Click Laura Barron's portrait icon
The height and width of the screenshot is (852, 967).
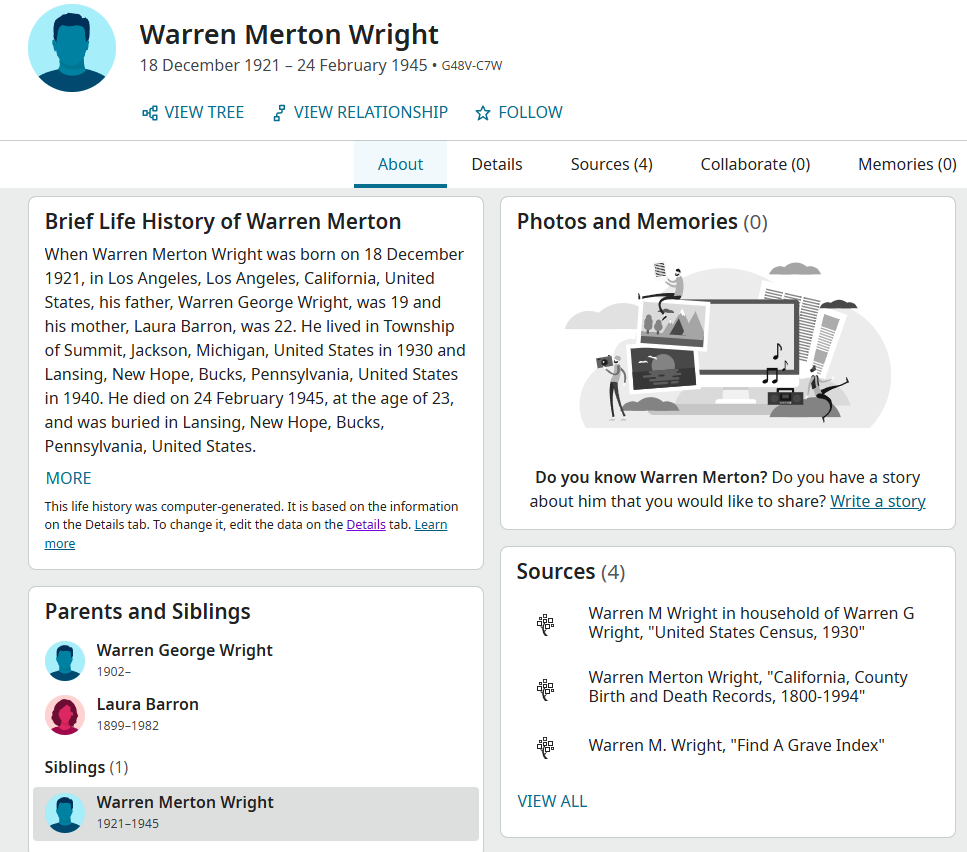point(65,715)
